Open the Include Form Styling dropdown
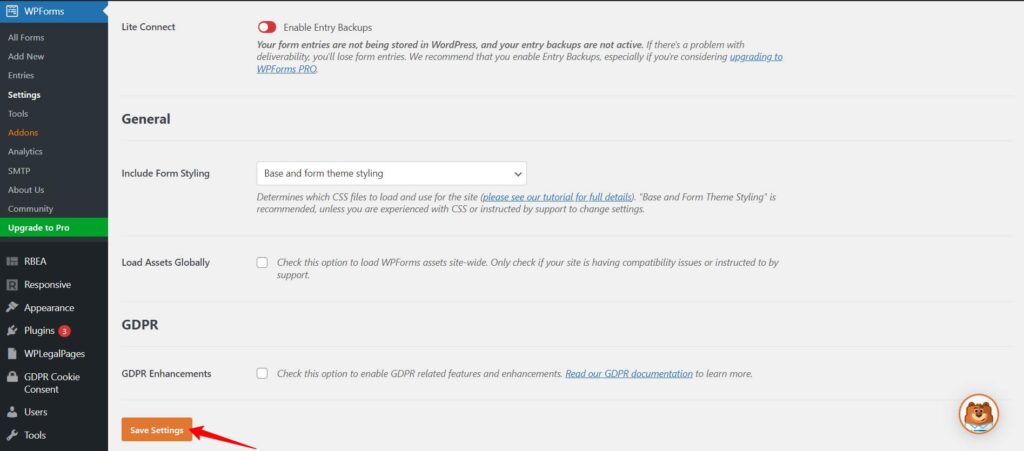The height and width of the screenshot is (451, 1024). coord(391,174)
